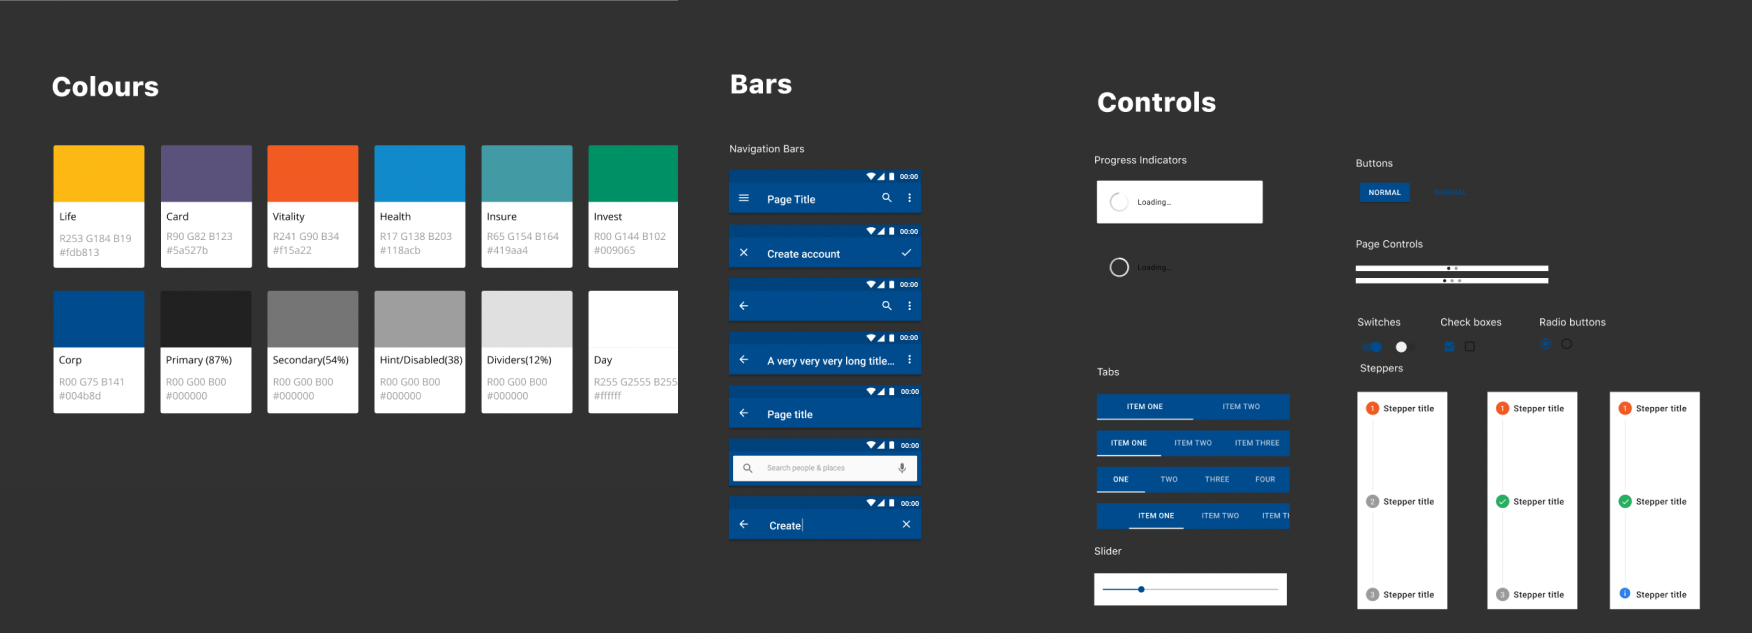The image size is (1752, 633).
Task: Click search icon in Page Title bar
Action: pos(887,198)
